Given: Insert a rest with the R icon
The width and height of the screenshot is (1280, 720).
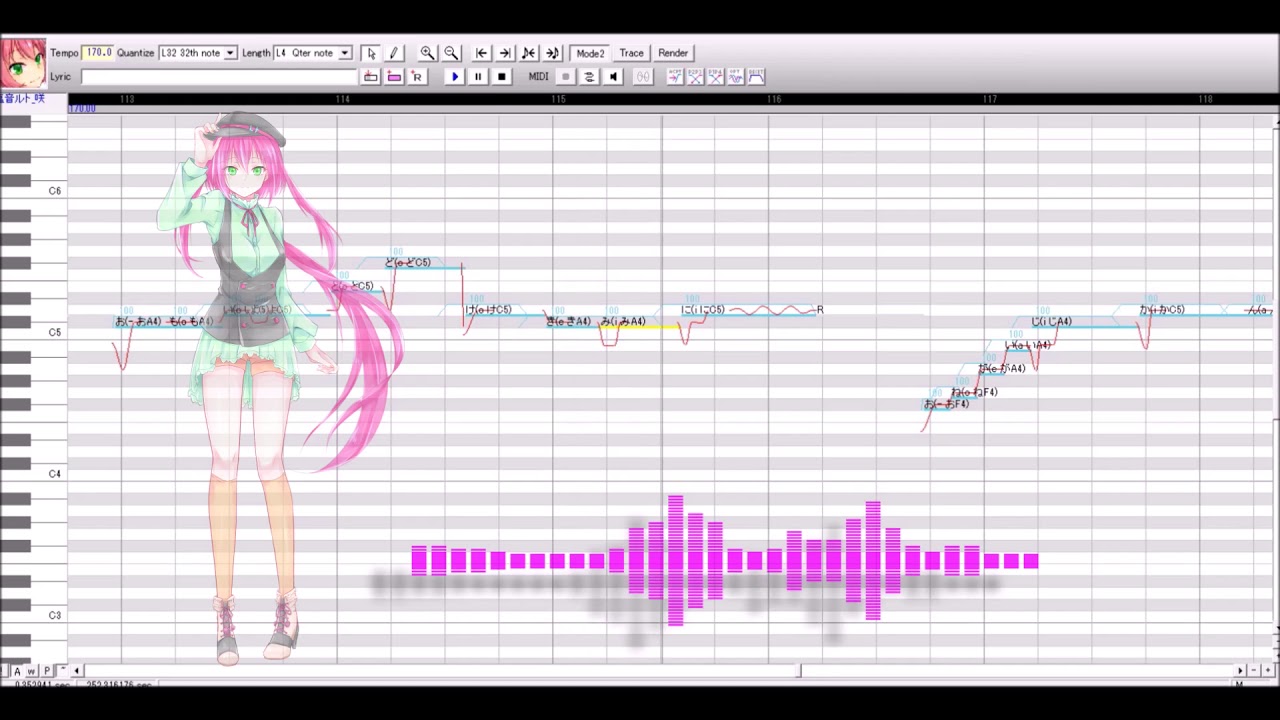Looking at the screenshot, I should click(417, 77).
